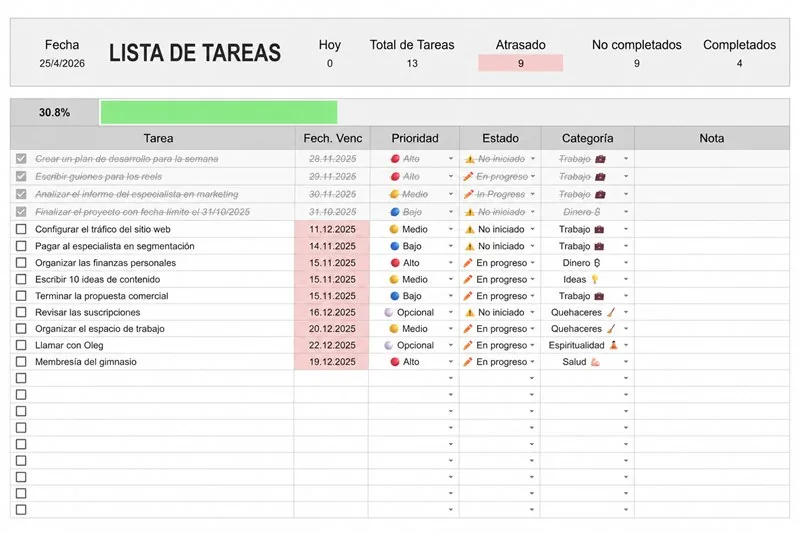Click the pencil icon for Terminar la propuesta status
Viewport: 800px width, 533px height.
pos(468,296)
